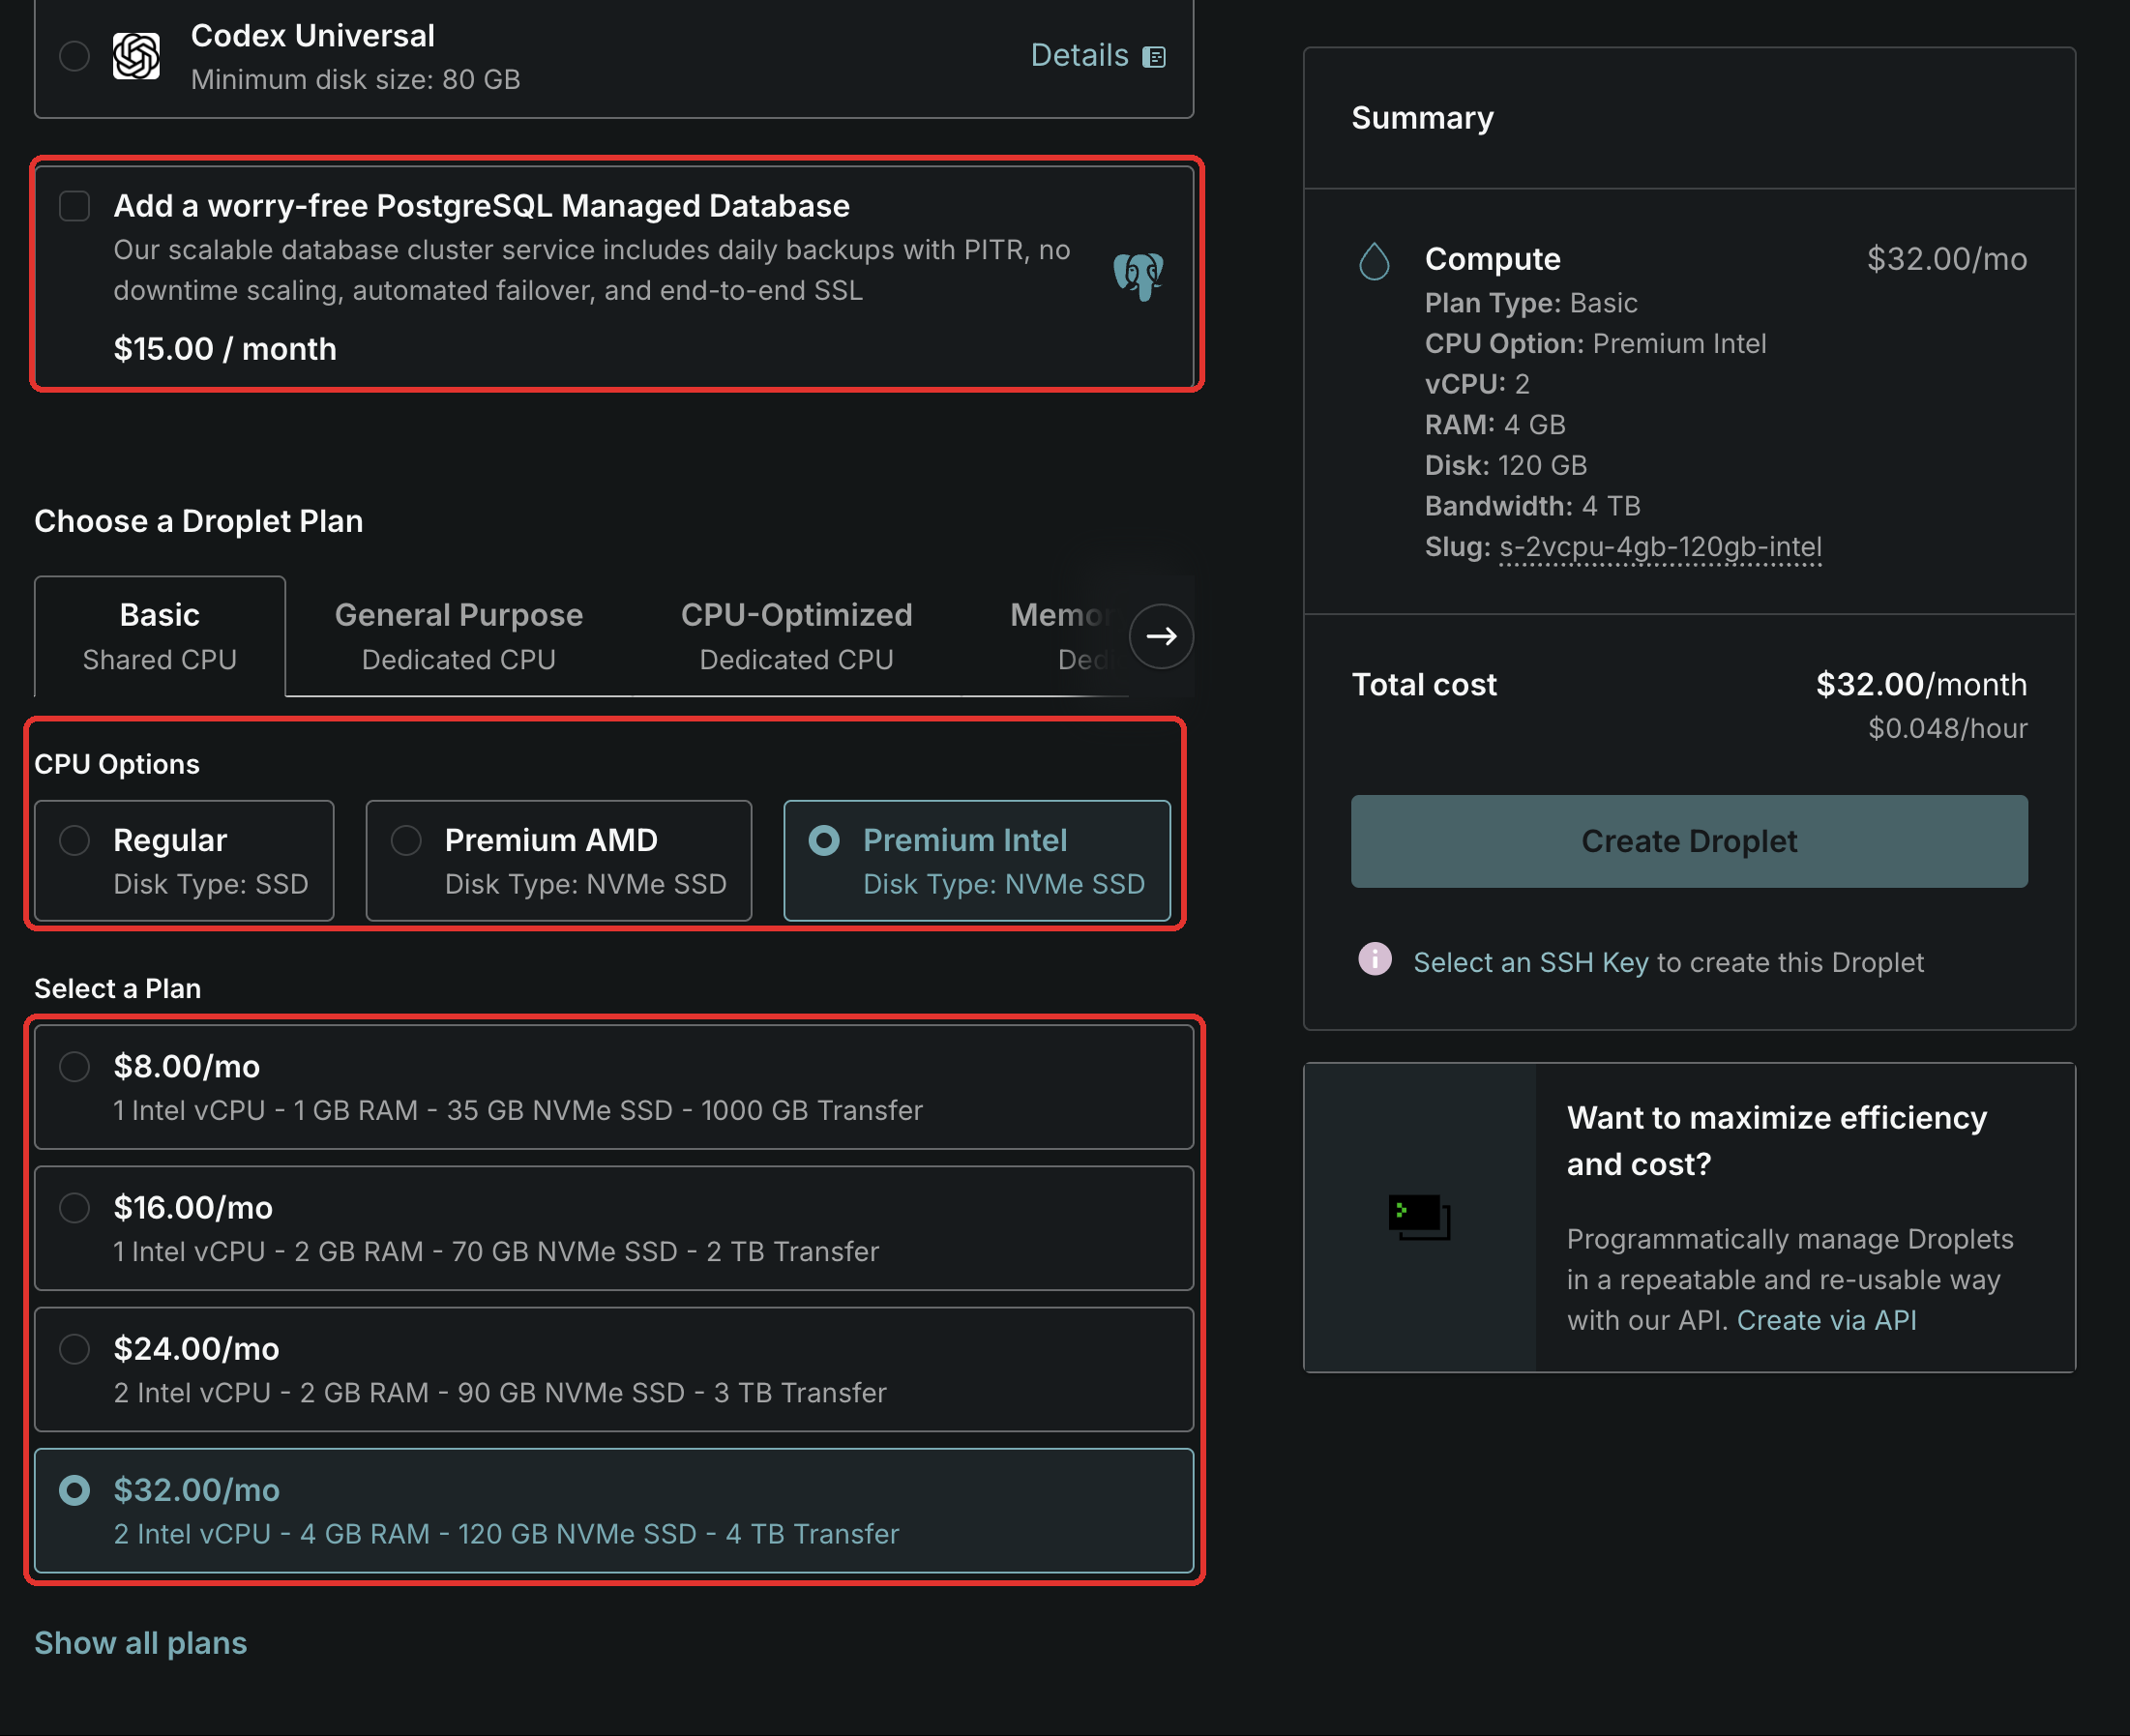
Task: Open the Create via API link
Action: tap(1826, 1320)
